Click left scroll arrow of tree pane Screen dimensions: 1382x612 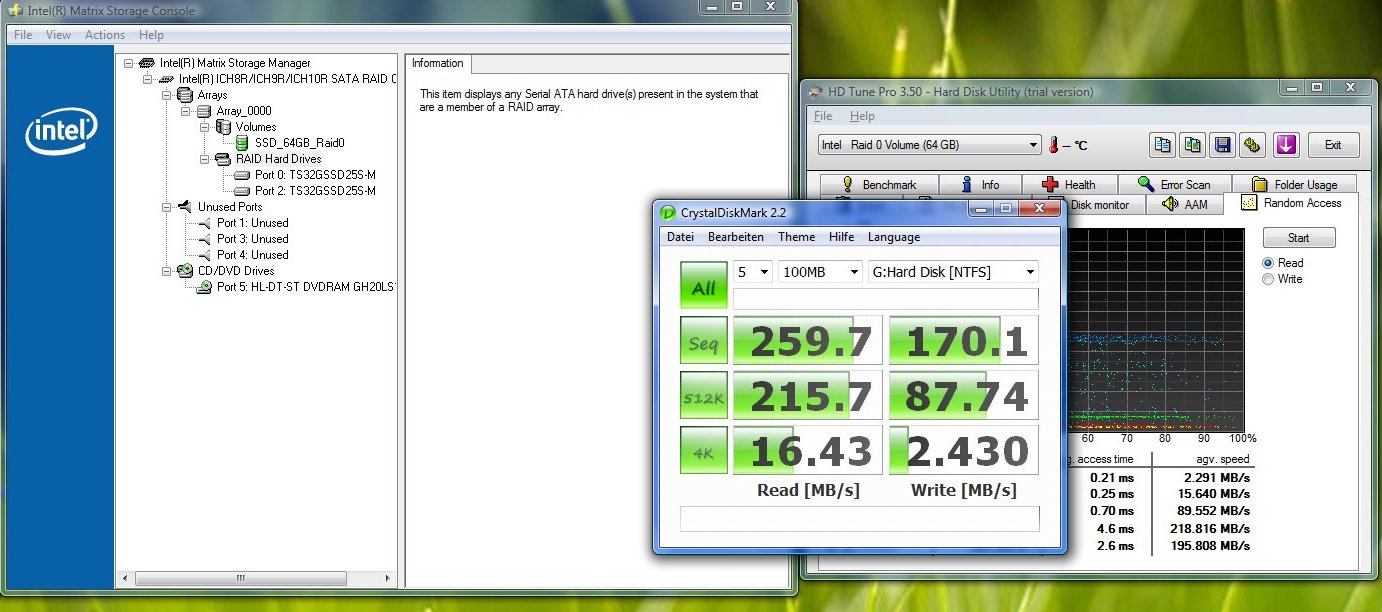[x=124, y=579]
